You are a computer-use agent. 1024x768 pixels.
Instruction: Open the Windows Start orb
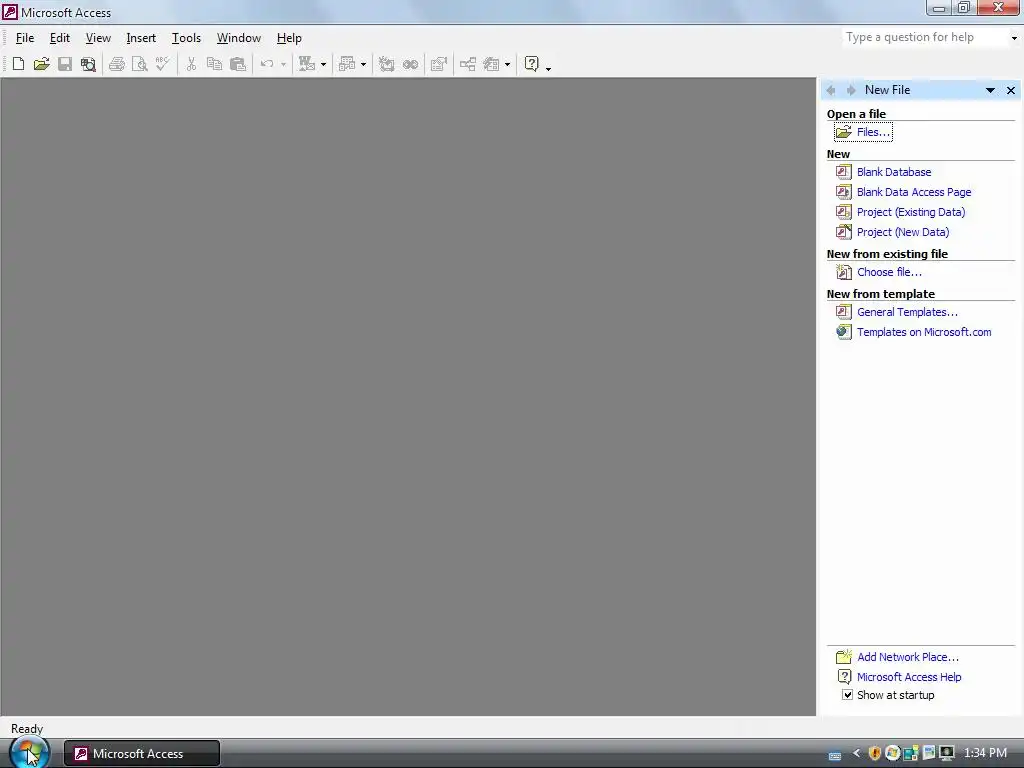tap(29, 752)
